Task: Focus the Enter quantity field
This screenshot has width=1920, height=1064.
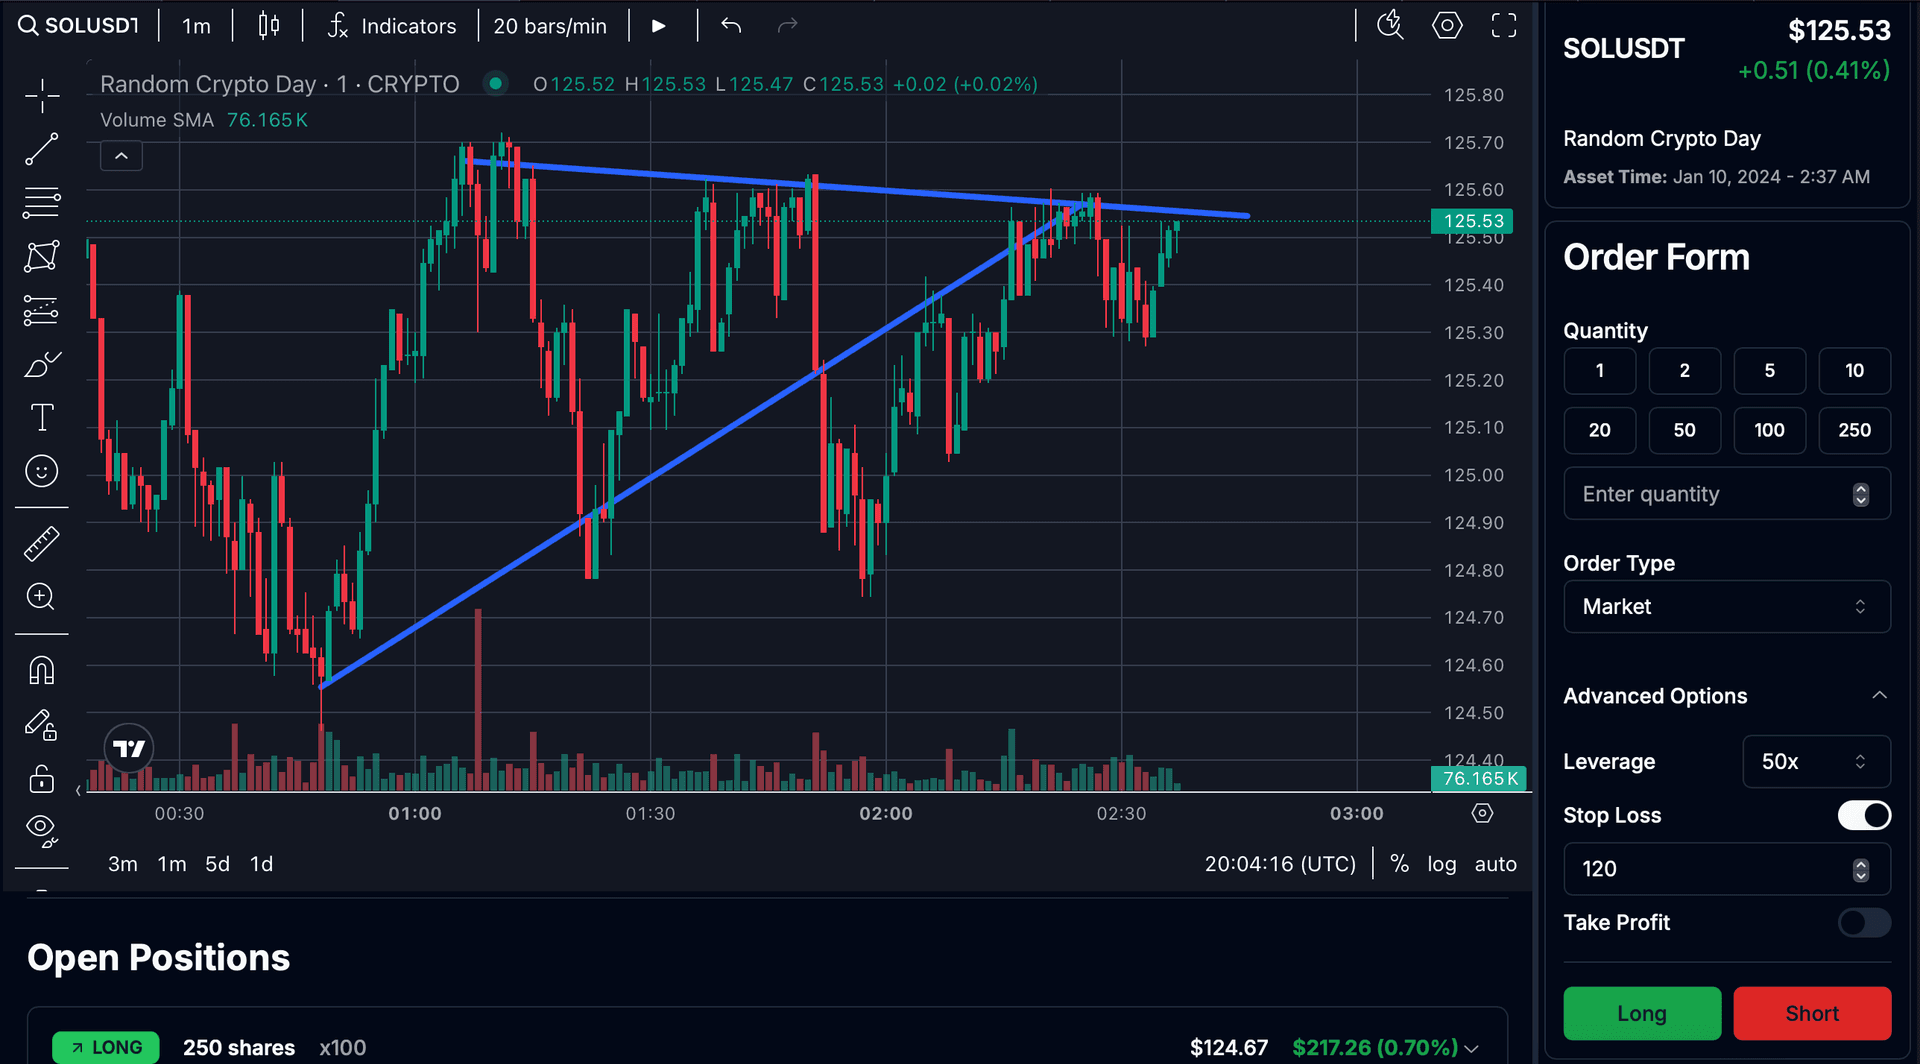Action: [x=1727, y=494]
